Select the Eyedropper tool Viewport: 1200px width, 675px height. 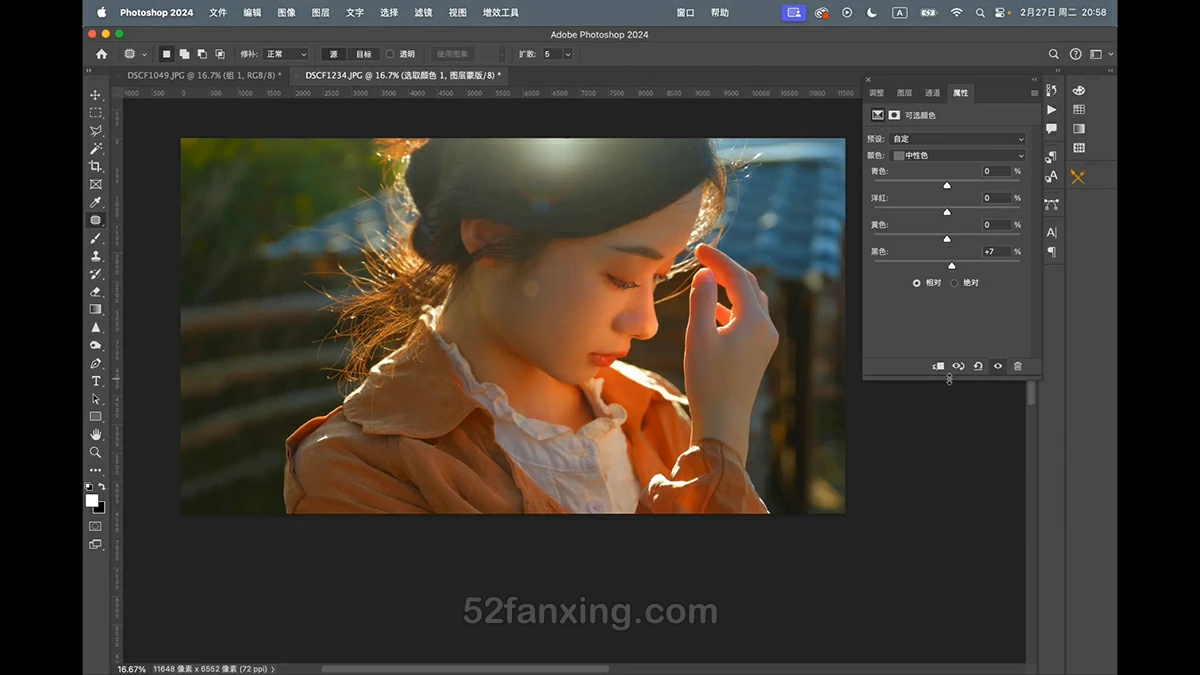pos(96,202)
